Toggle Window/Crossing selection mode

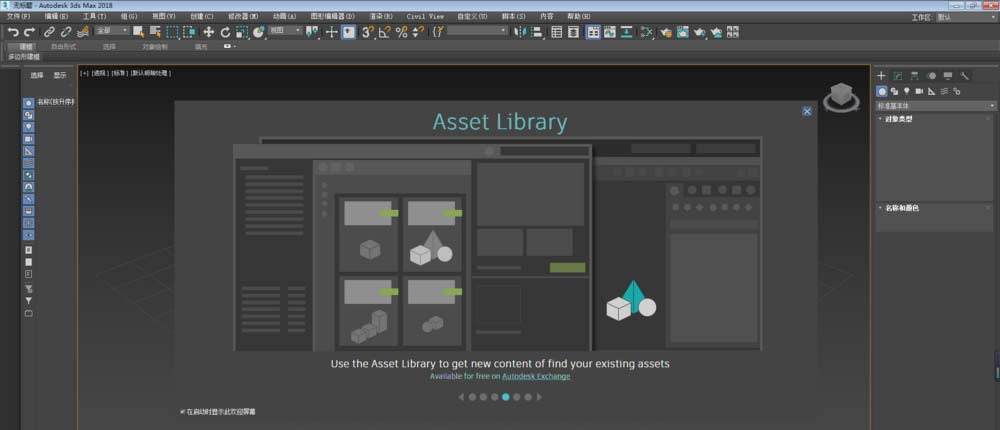point(190,32)
